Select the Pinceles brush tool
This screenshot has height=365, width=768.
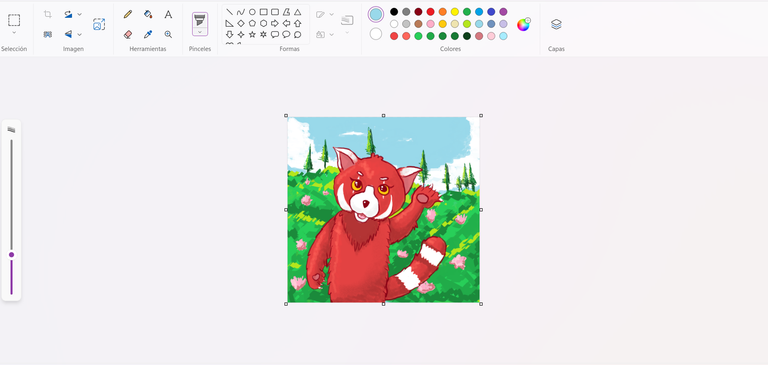tap(200, 20)
